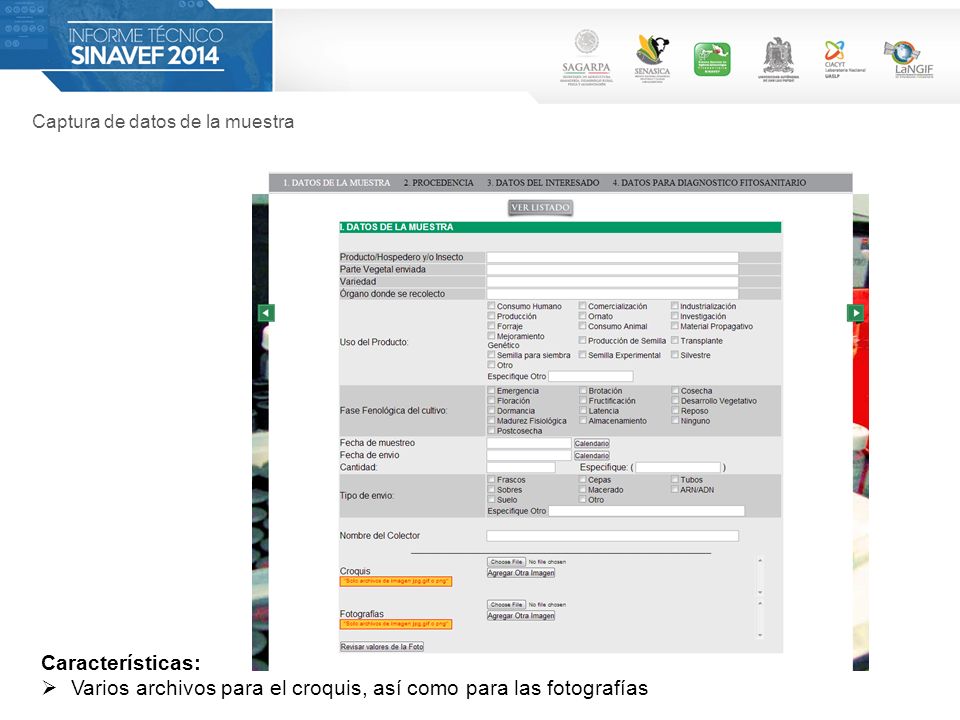Check Mejoramiento Genético checkbox
Viewport: 960px width, 720px height.
pos(491,336)
